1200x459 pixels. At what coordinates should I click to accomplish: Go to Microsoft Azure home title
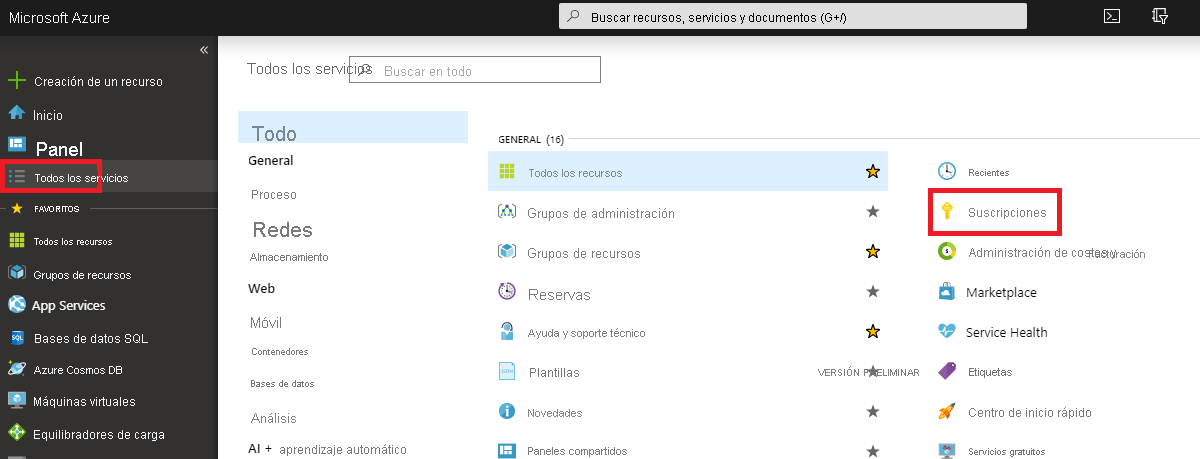click(x=60, y=17)
